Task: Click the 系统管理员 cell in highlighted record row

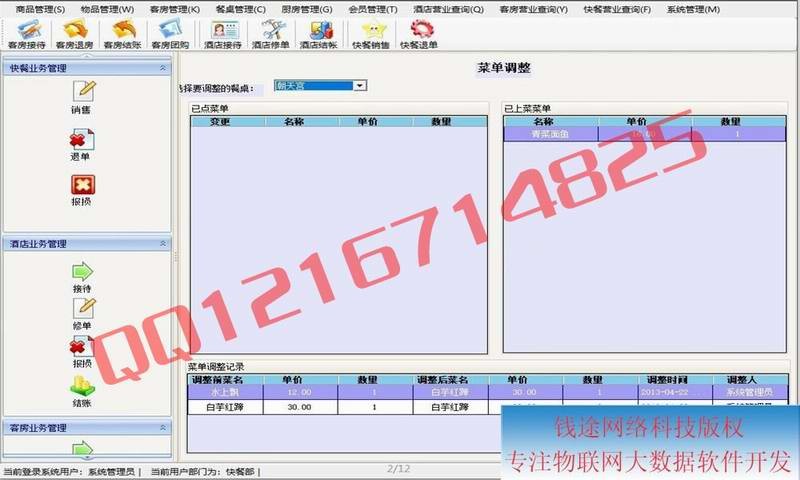Action: pos(749,392)
